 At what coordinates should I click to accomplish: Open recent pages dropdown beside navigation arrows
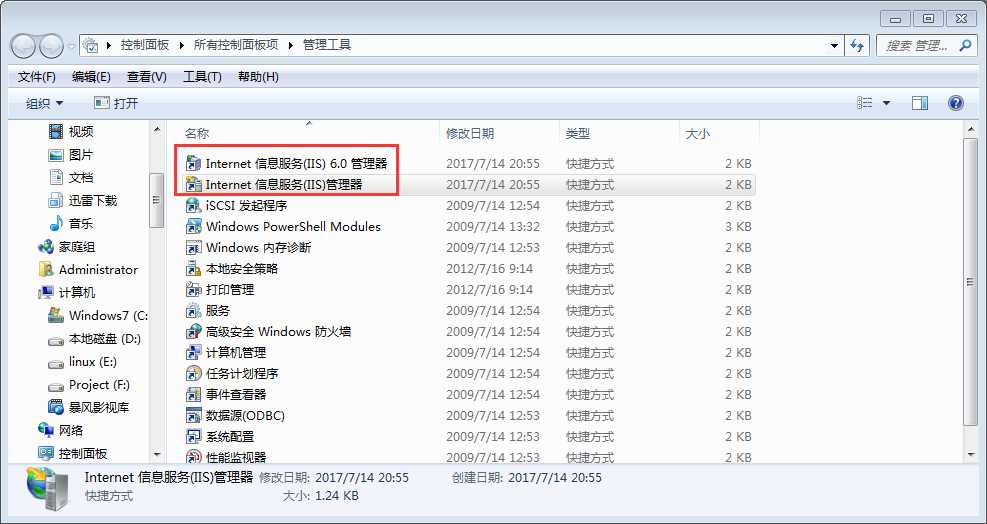point(71,46)
